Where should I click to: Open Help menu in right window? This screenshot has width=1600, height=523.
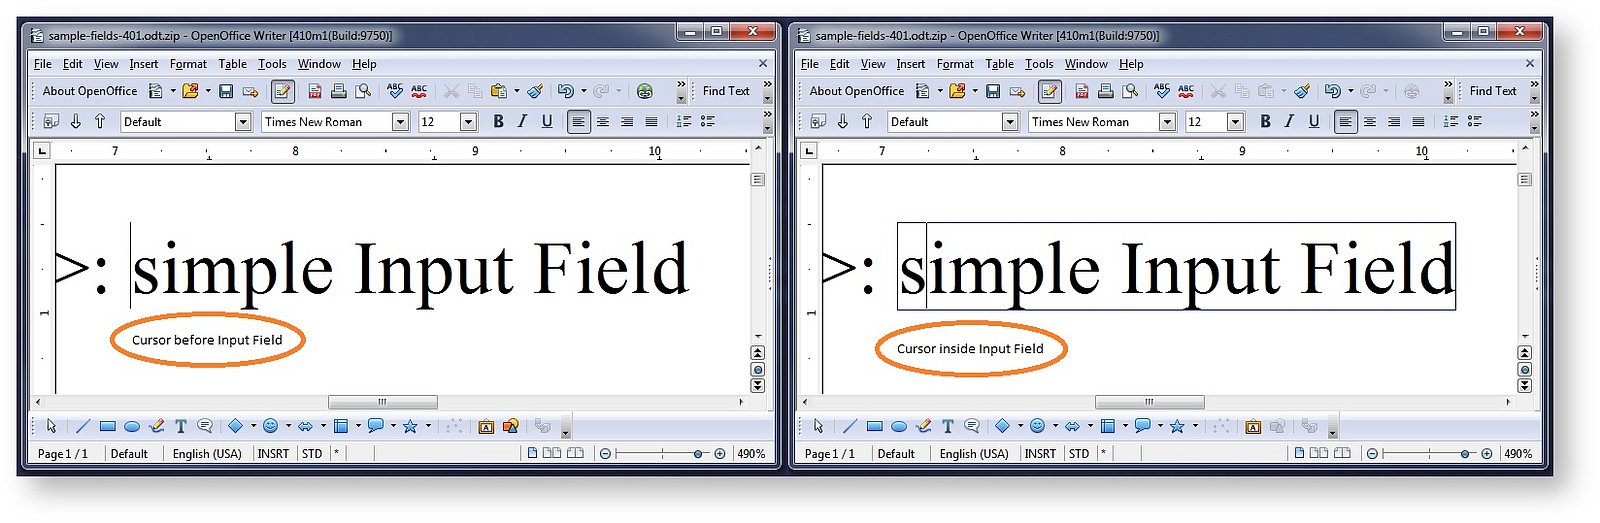click(1131, 64)
